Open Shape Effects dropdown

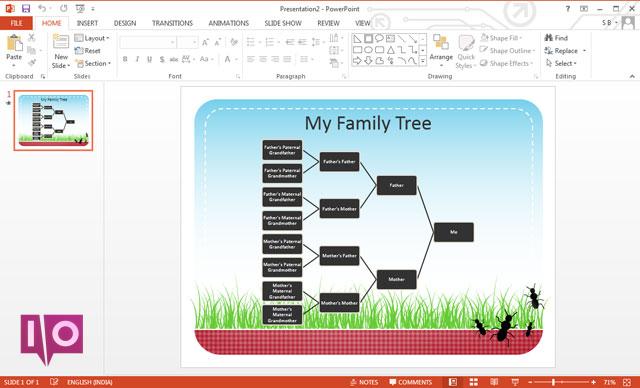tap(507, 63)
